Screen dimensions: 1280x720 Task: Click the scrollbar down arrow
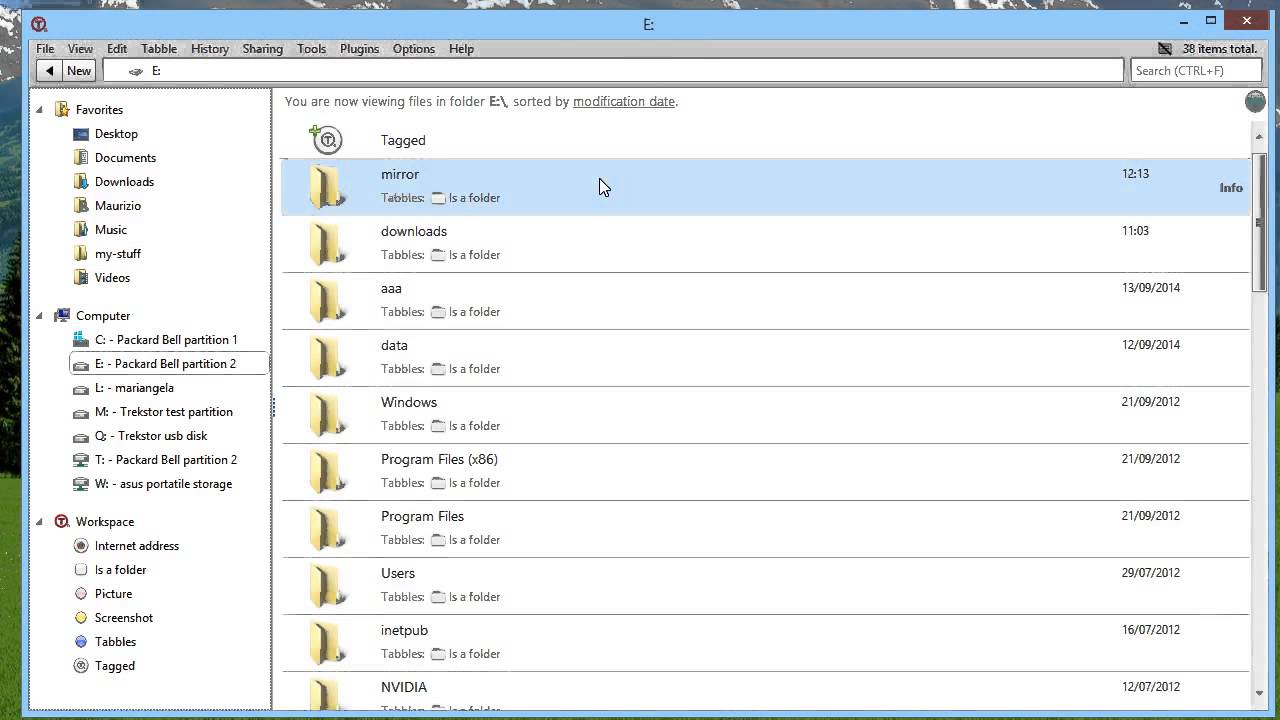pos(1259,693)
